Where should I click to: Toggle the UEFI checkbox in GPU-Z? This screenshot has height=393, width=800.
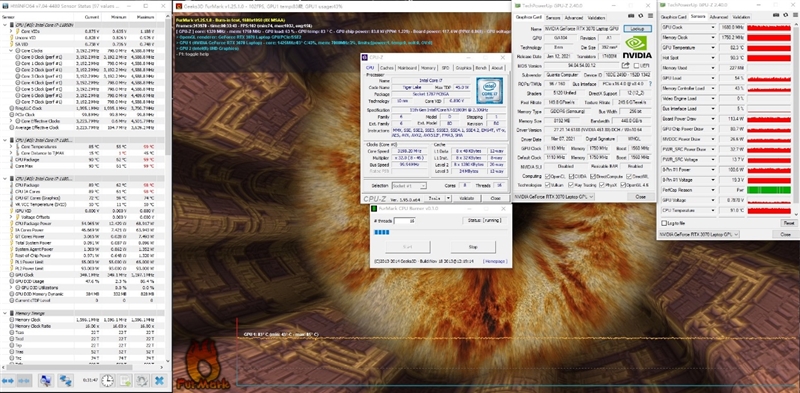point(636,66)
